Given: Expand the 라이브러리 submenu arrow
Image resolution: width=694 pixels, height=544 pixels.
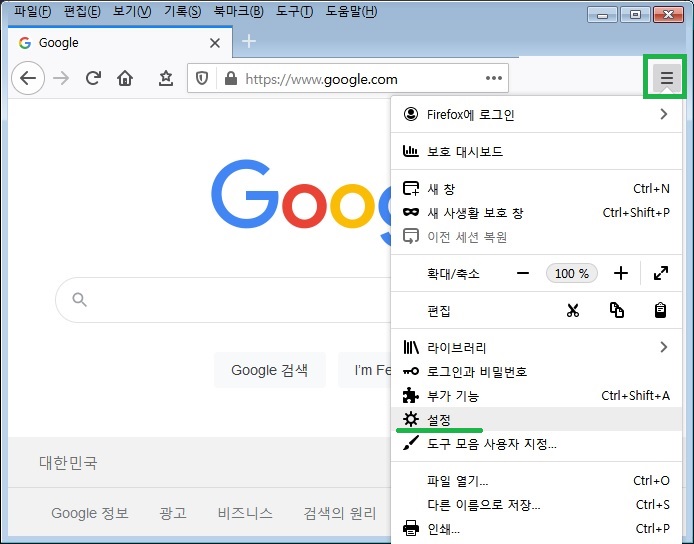Looking at the screenshot, I should coord(663,347).
